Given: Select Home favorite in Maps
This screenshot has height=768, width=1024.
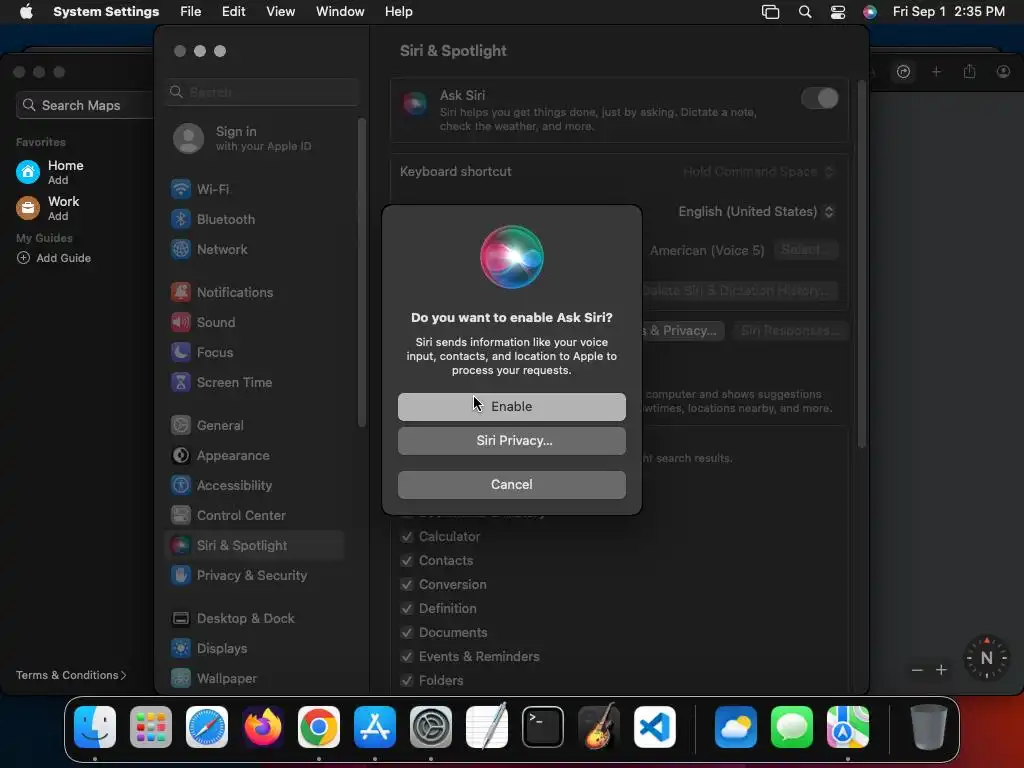Looking at the screenshot, I should pos(51,172).
